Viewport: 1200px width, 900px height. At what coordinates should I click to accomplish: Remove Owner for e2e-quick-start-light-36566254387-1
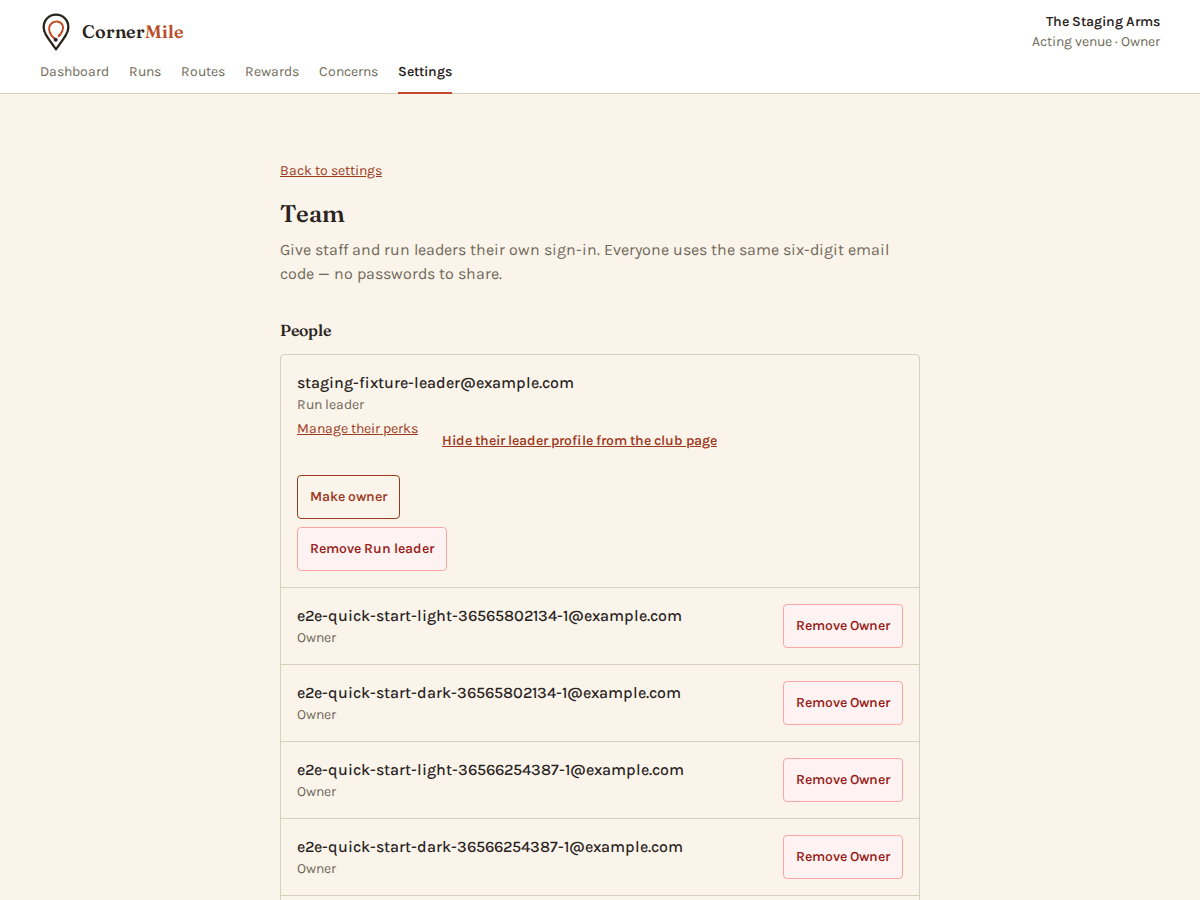pyautogui.click(x=843, y=780)
